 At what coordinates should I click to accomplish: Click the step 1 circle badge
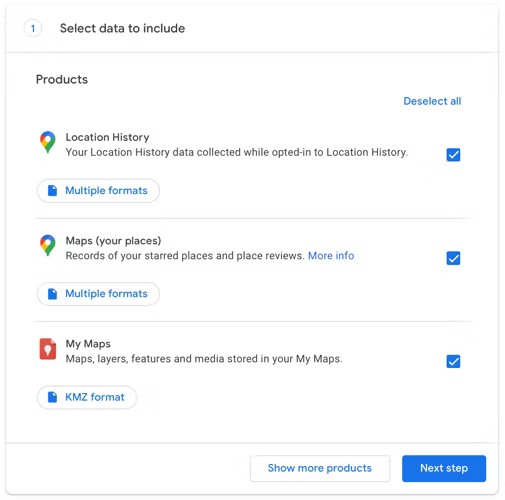(33, 28)
